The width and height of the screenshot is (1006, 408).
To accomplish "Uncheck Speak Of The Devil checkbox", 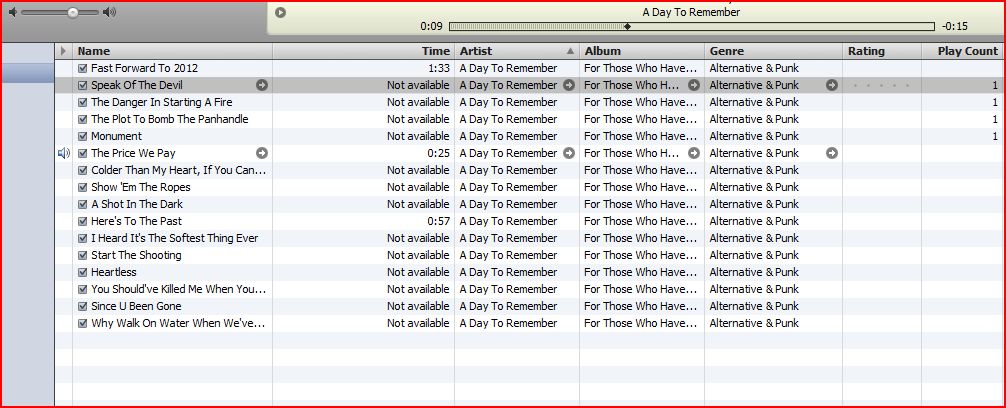I will [x=82, y=85].
